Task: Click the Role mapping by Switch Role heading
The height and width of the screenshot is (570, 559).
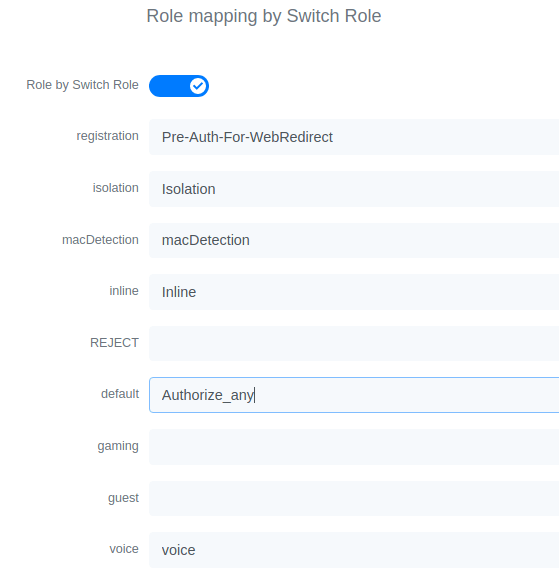Action: [x=264, y=16]
